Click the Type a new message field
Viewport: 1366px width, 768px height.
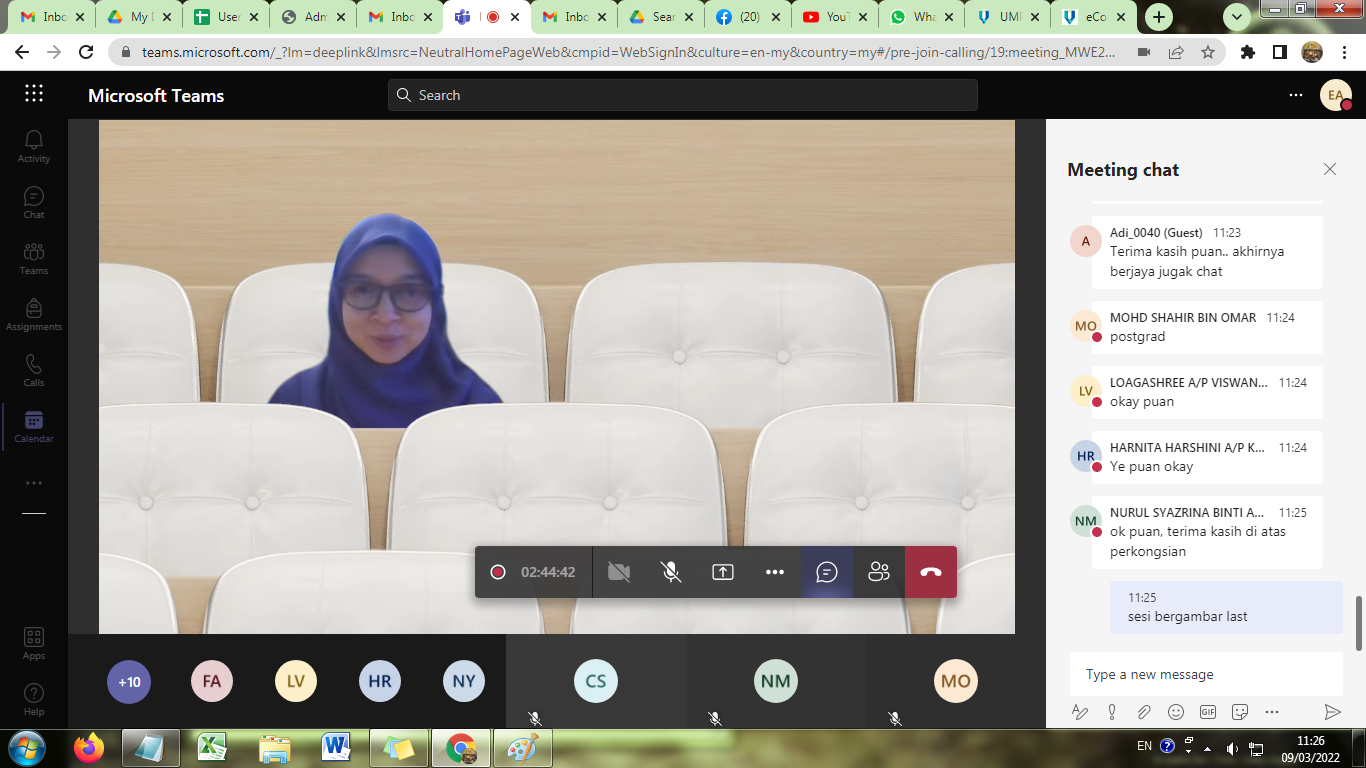click(x=1206, y=674)
